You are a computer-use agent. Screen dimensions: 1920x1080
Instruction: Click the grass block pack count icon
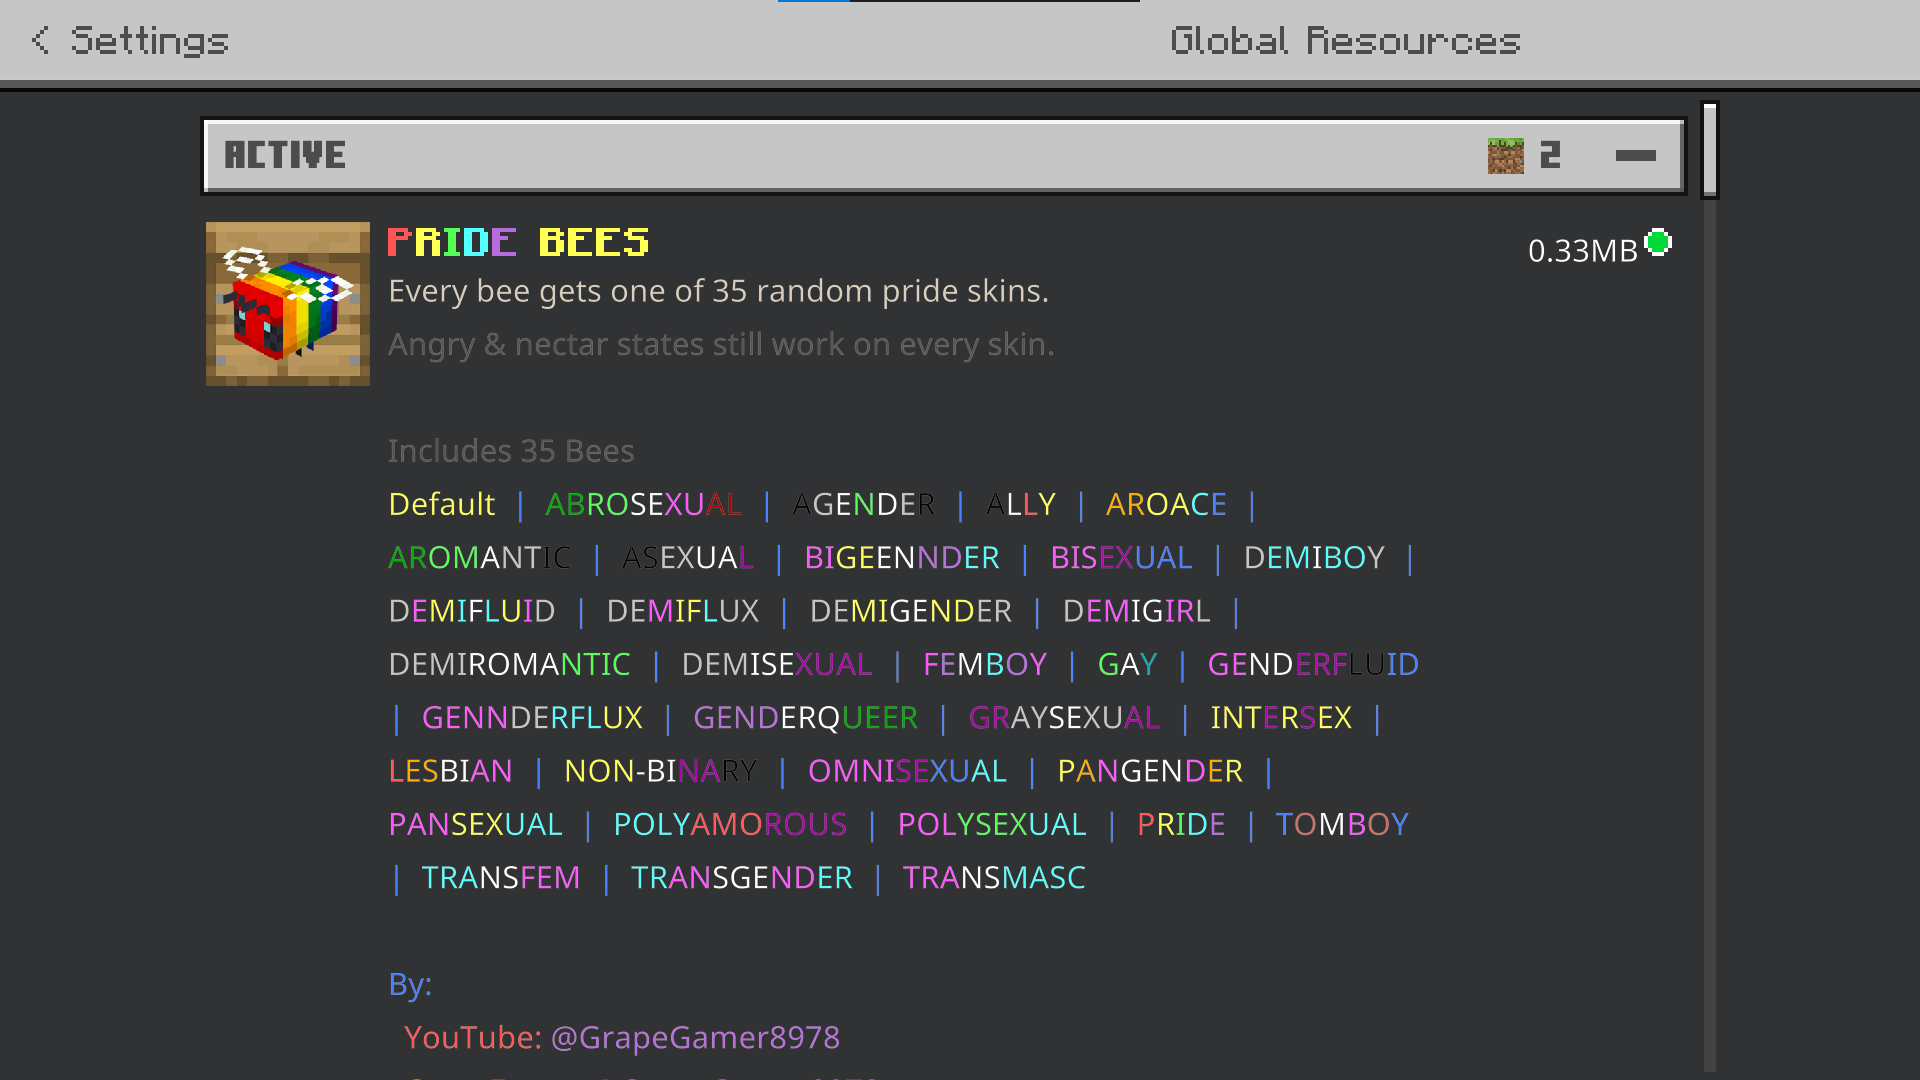coord(1505,155)
